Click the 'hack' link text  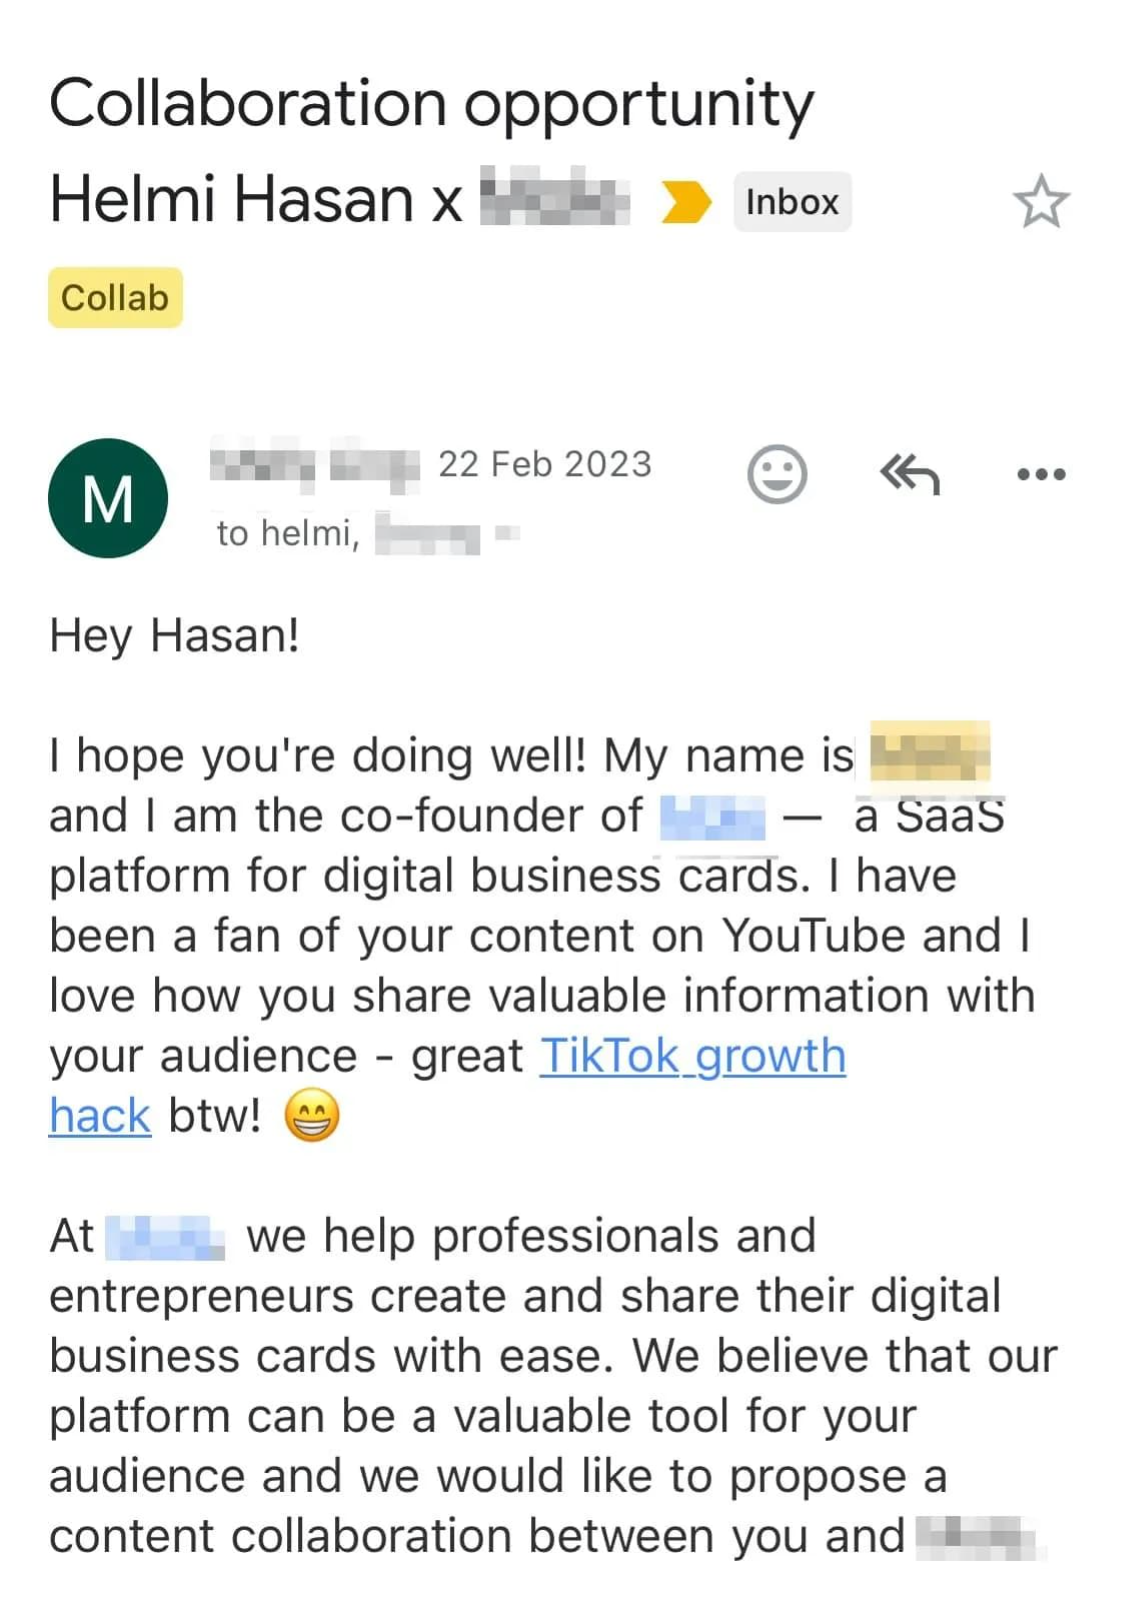click(100, 1116)
